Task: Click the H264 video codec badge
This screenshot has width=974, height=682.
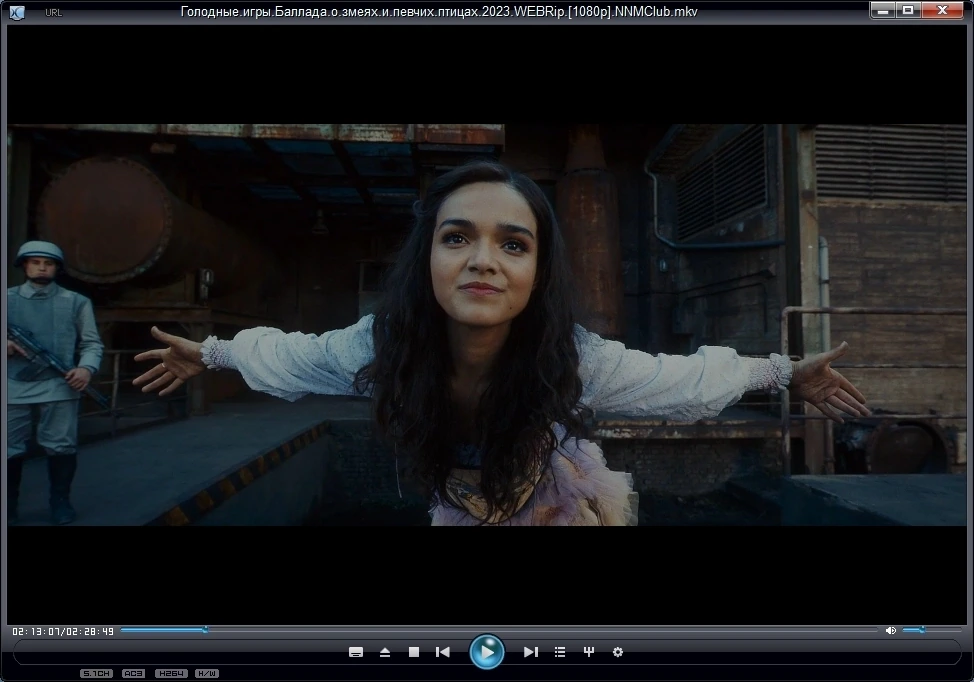Action: coord(171,673)
